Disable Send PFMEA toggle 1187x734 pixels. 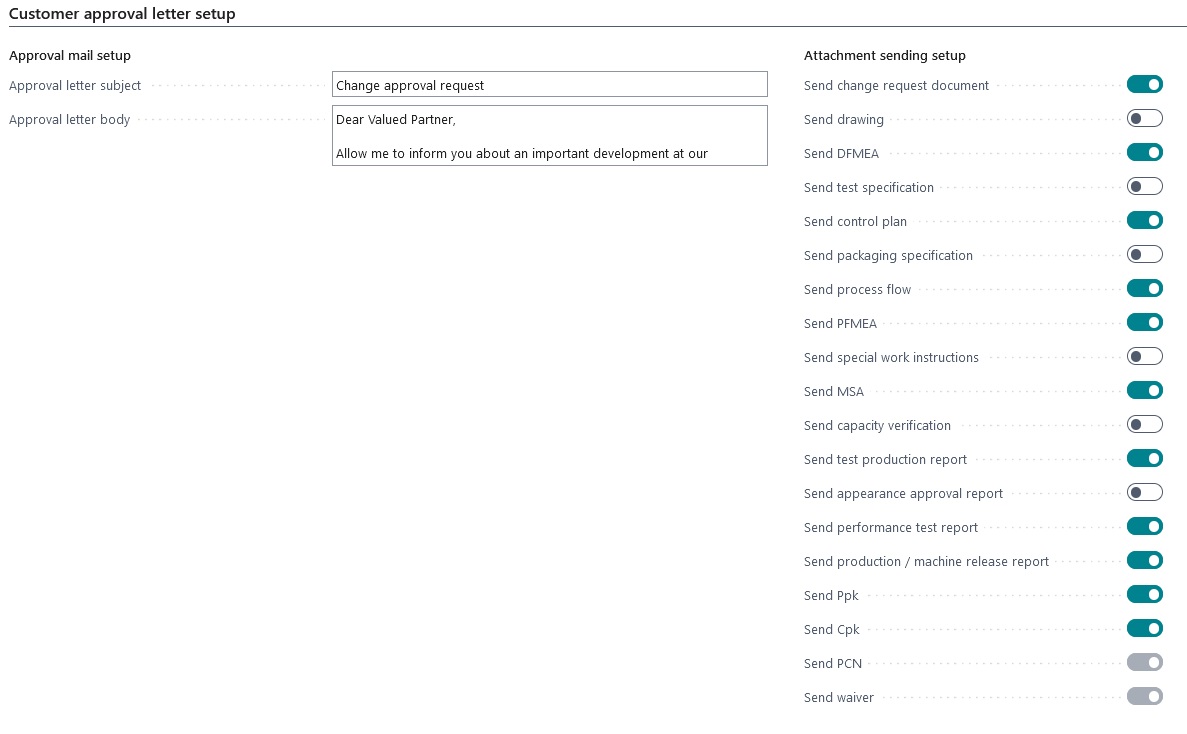[x=1144, y=323]
